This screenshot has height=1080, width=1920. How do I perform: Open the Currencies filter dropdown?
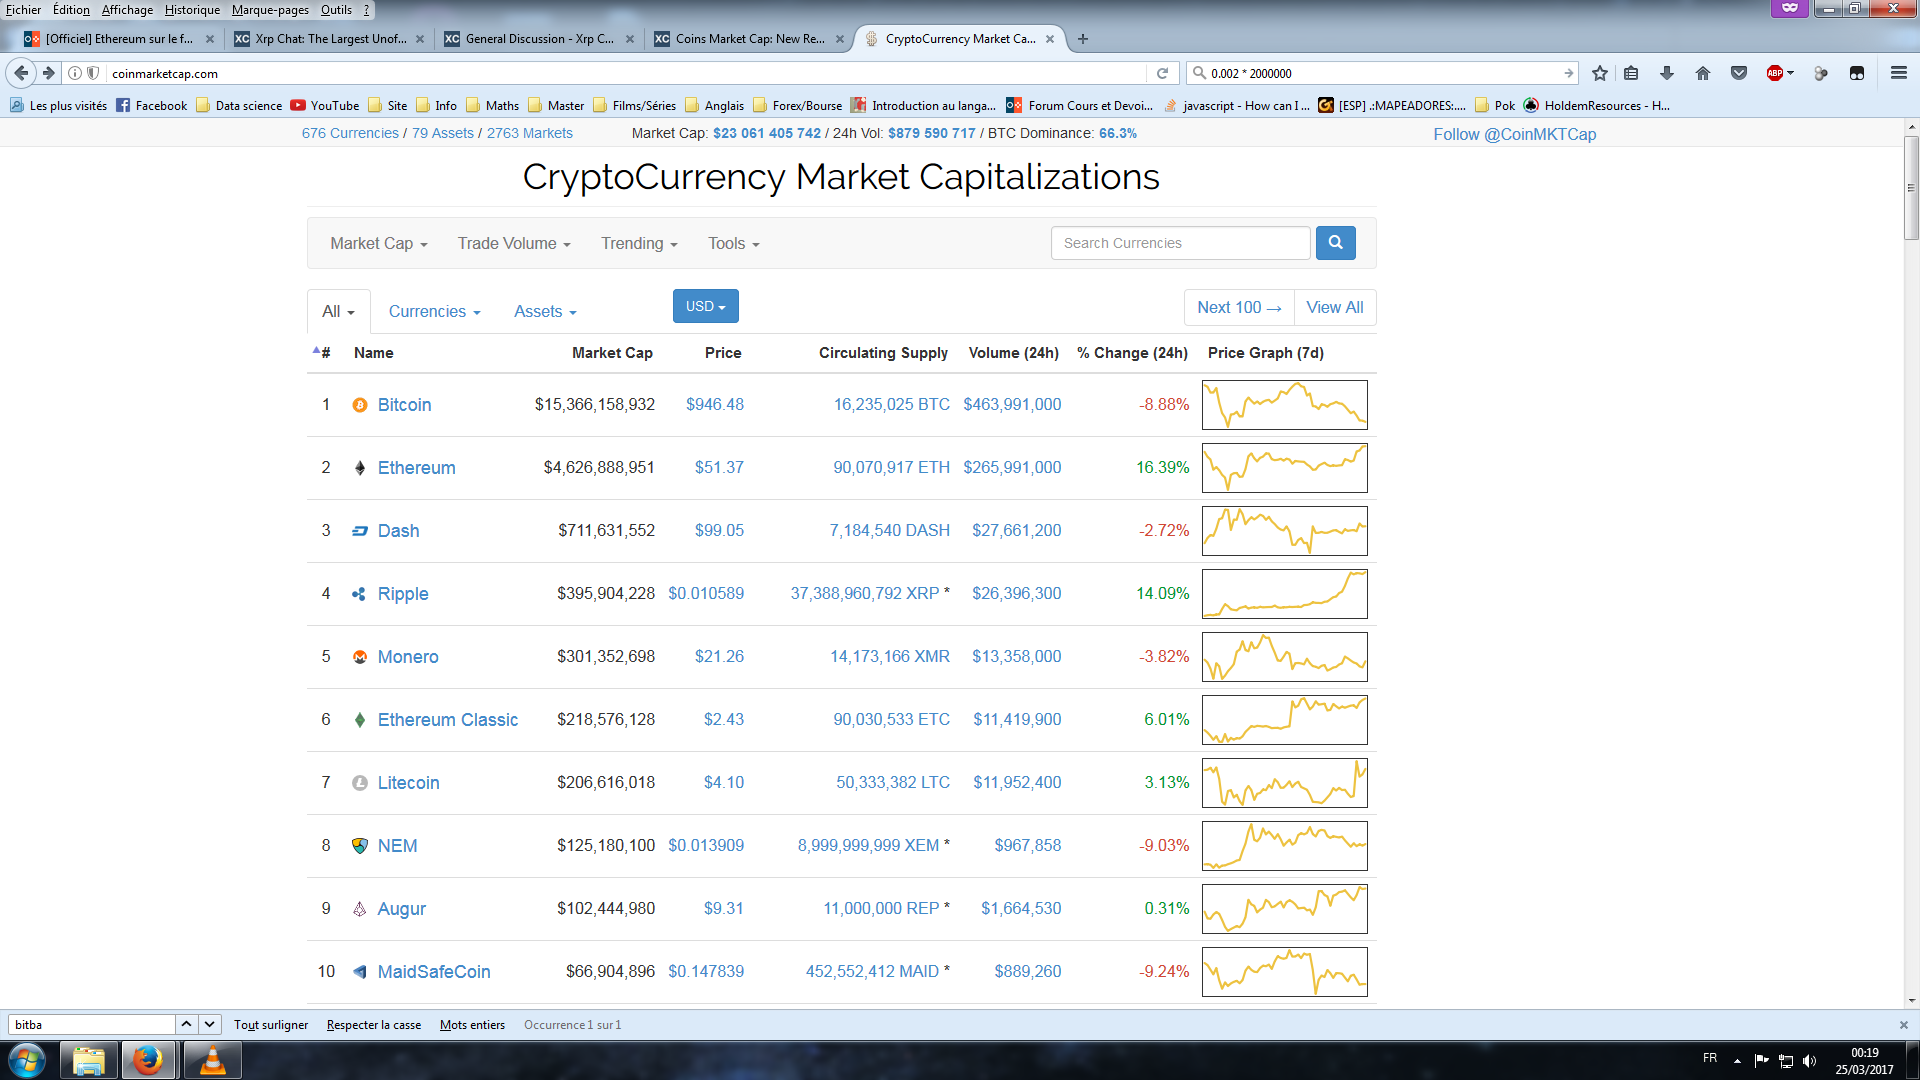tap(435, 312)
